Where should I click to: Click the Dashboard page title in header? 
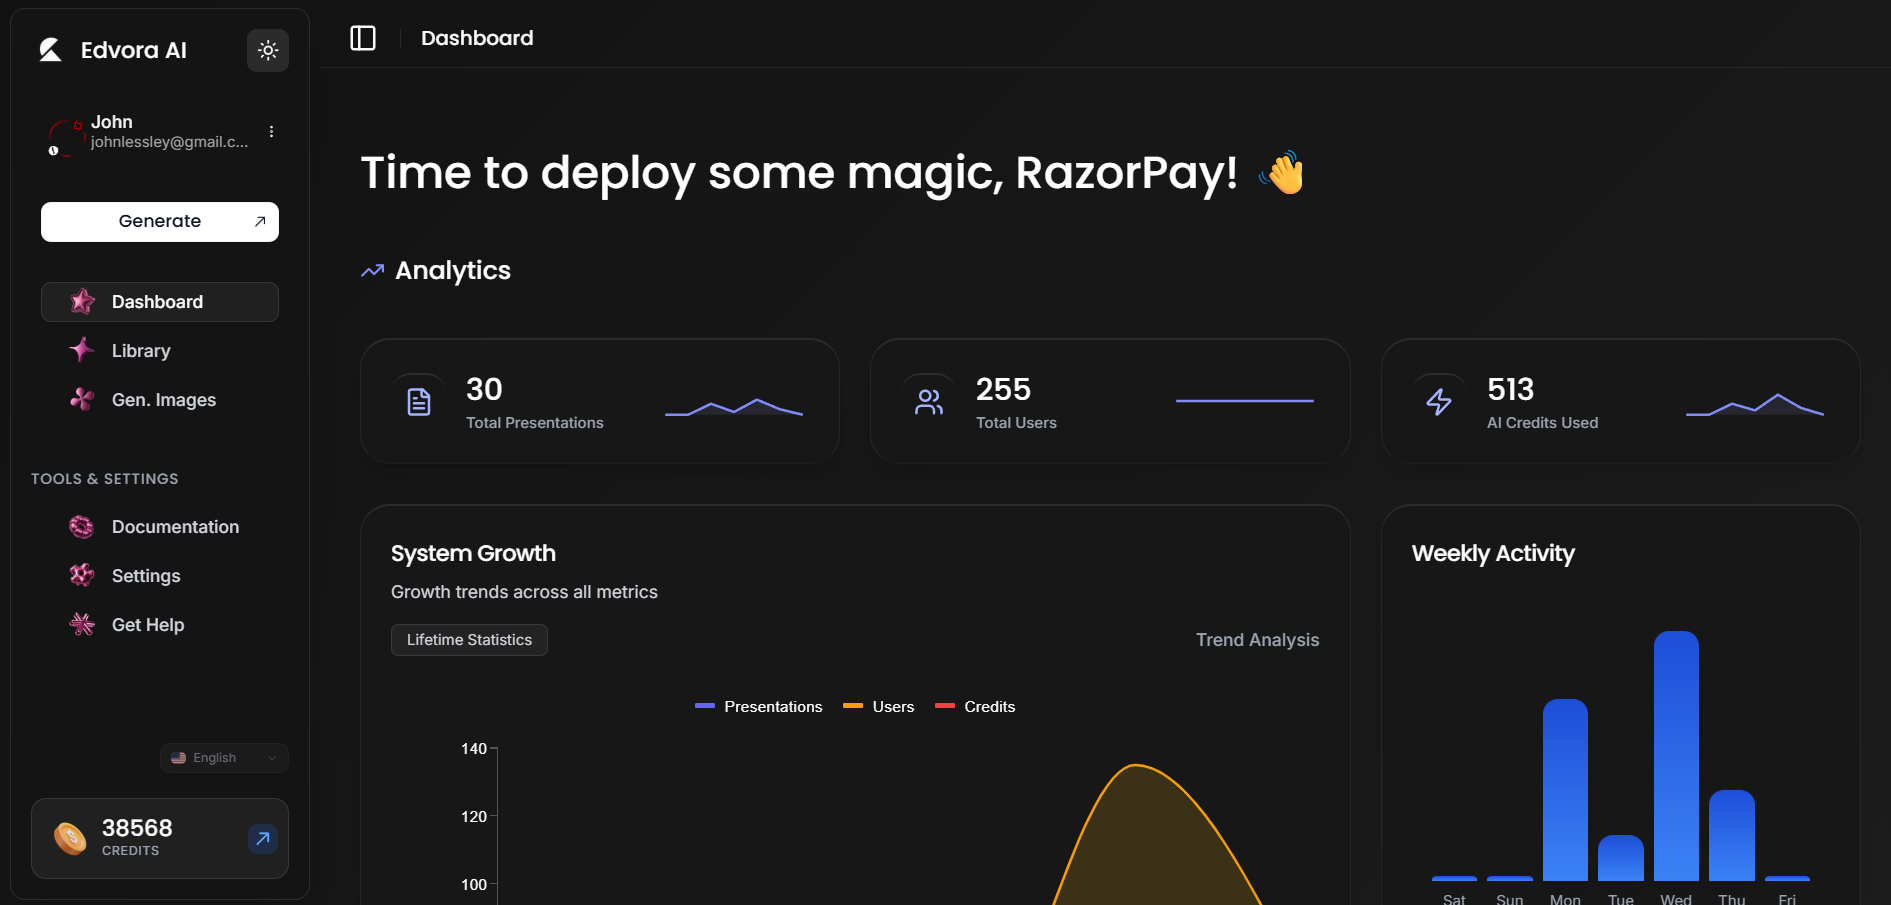pyautogui.click(x=477, y=38)
